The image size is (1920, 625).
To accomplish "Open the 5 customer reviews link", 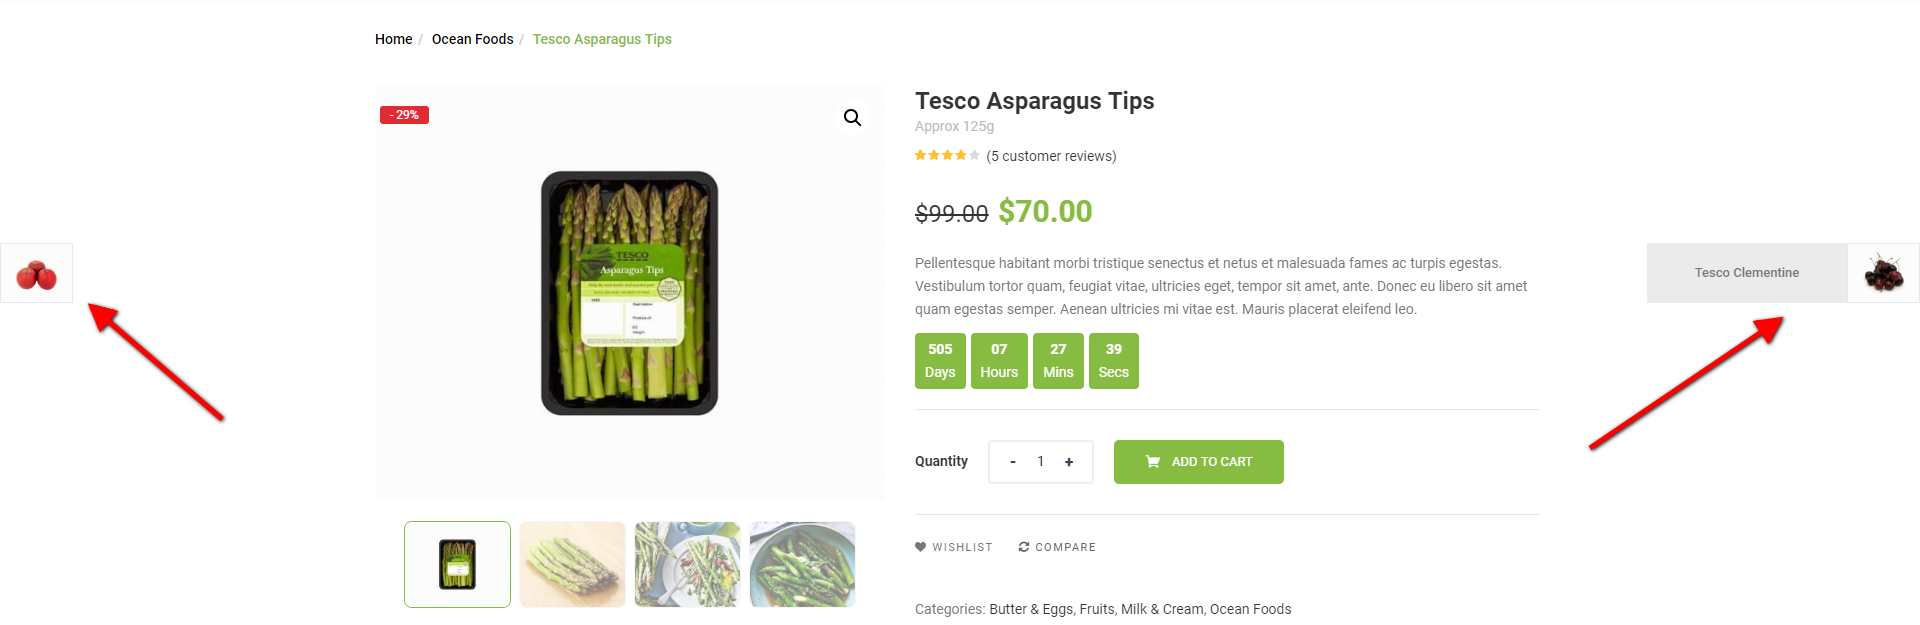I will [1051, 156].
